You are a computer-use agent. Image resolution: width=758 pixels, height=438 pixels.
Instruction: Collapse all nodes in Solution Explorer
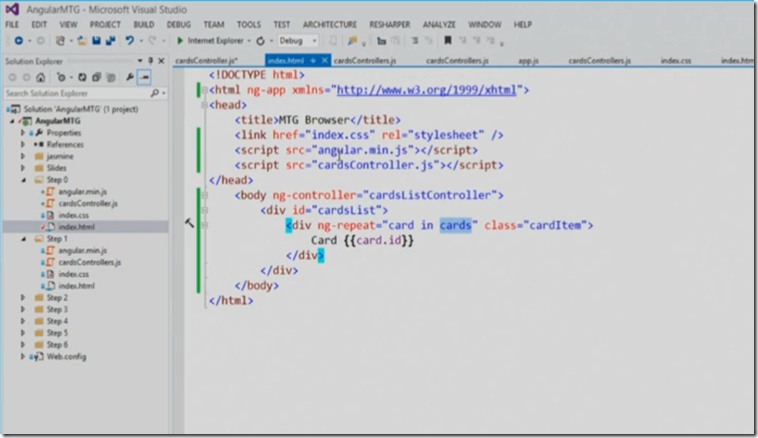pos(96,77)
